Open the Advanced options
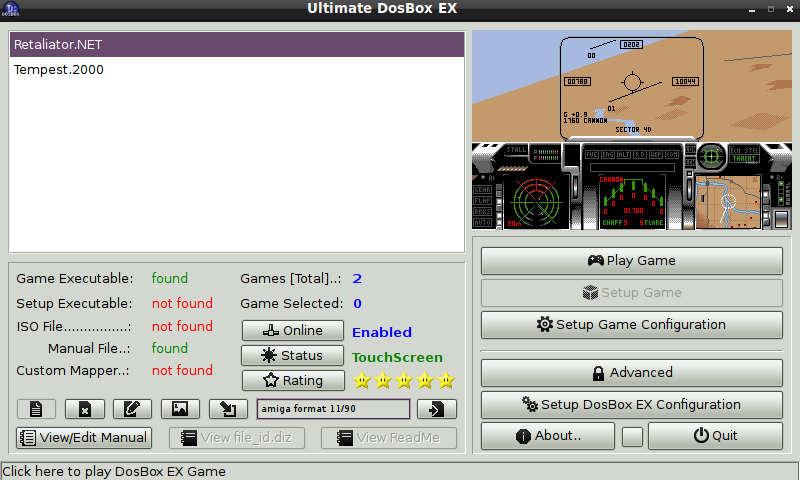The image size is (800, 480). [x=631, y=372]
